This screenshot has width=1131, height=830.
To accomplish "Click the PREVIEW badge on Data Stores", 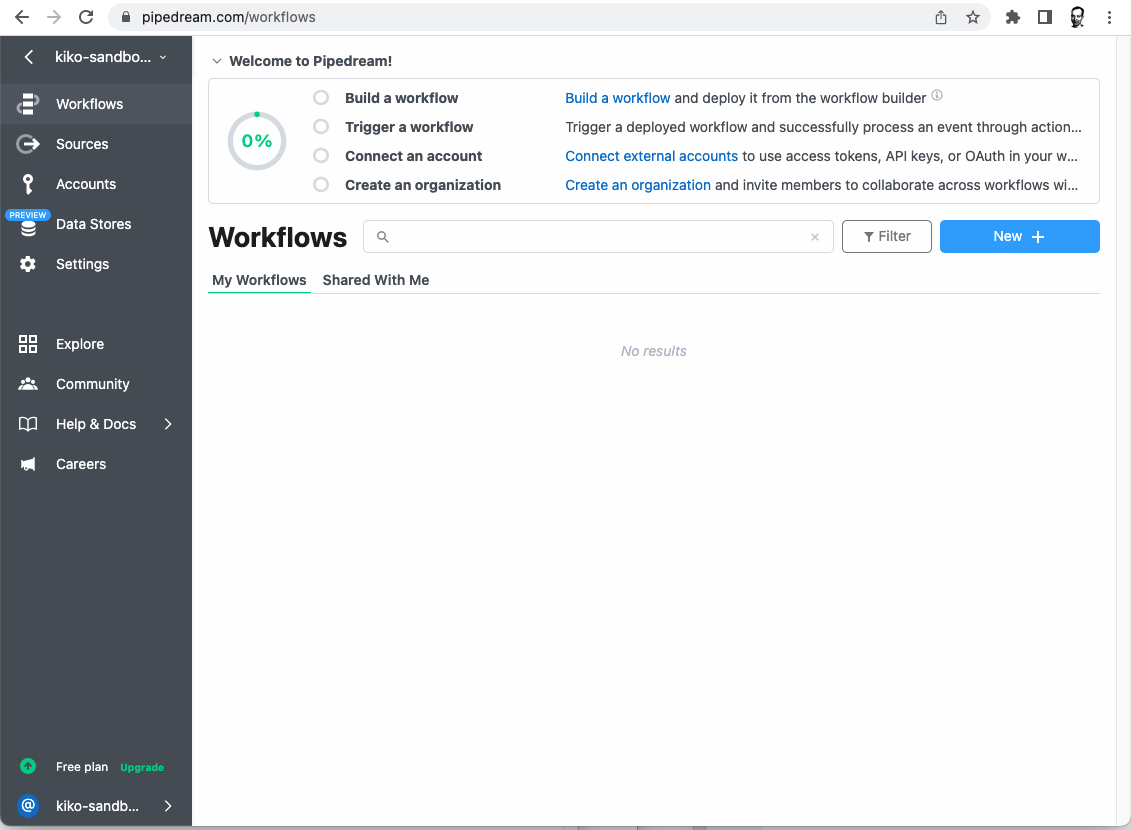I will (x=27, y=215).
